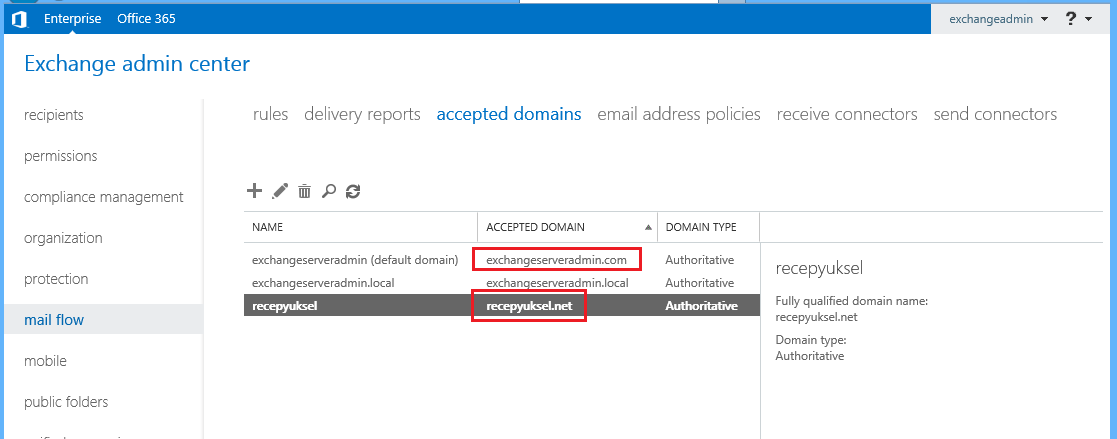The width and height of the screenshot is (1117, 439).
Task: Select exchangeserveradmin (default domain) row
Action: pos(355,260)
